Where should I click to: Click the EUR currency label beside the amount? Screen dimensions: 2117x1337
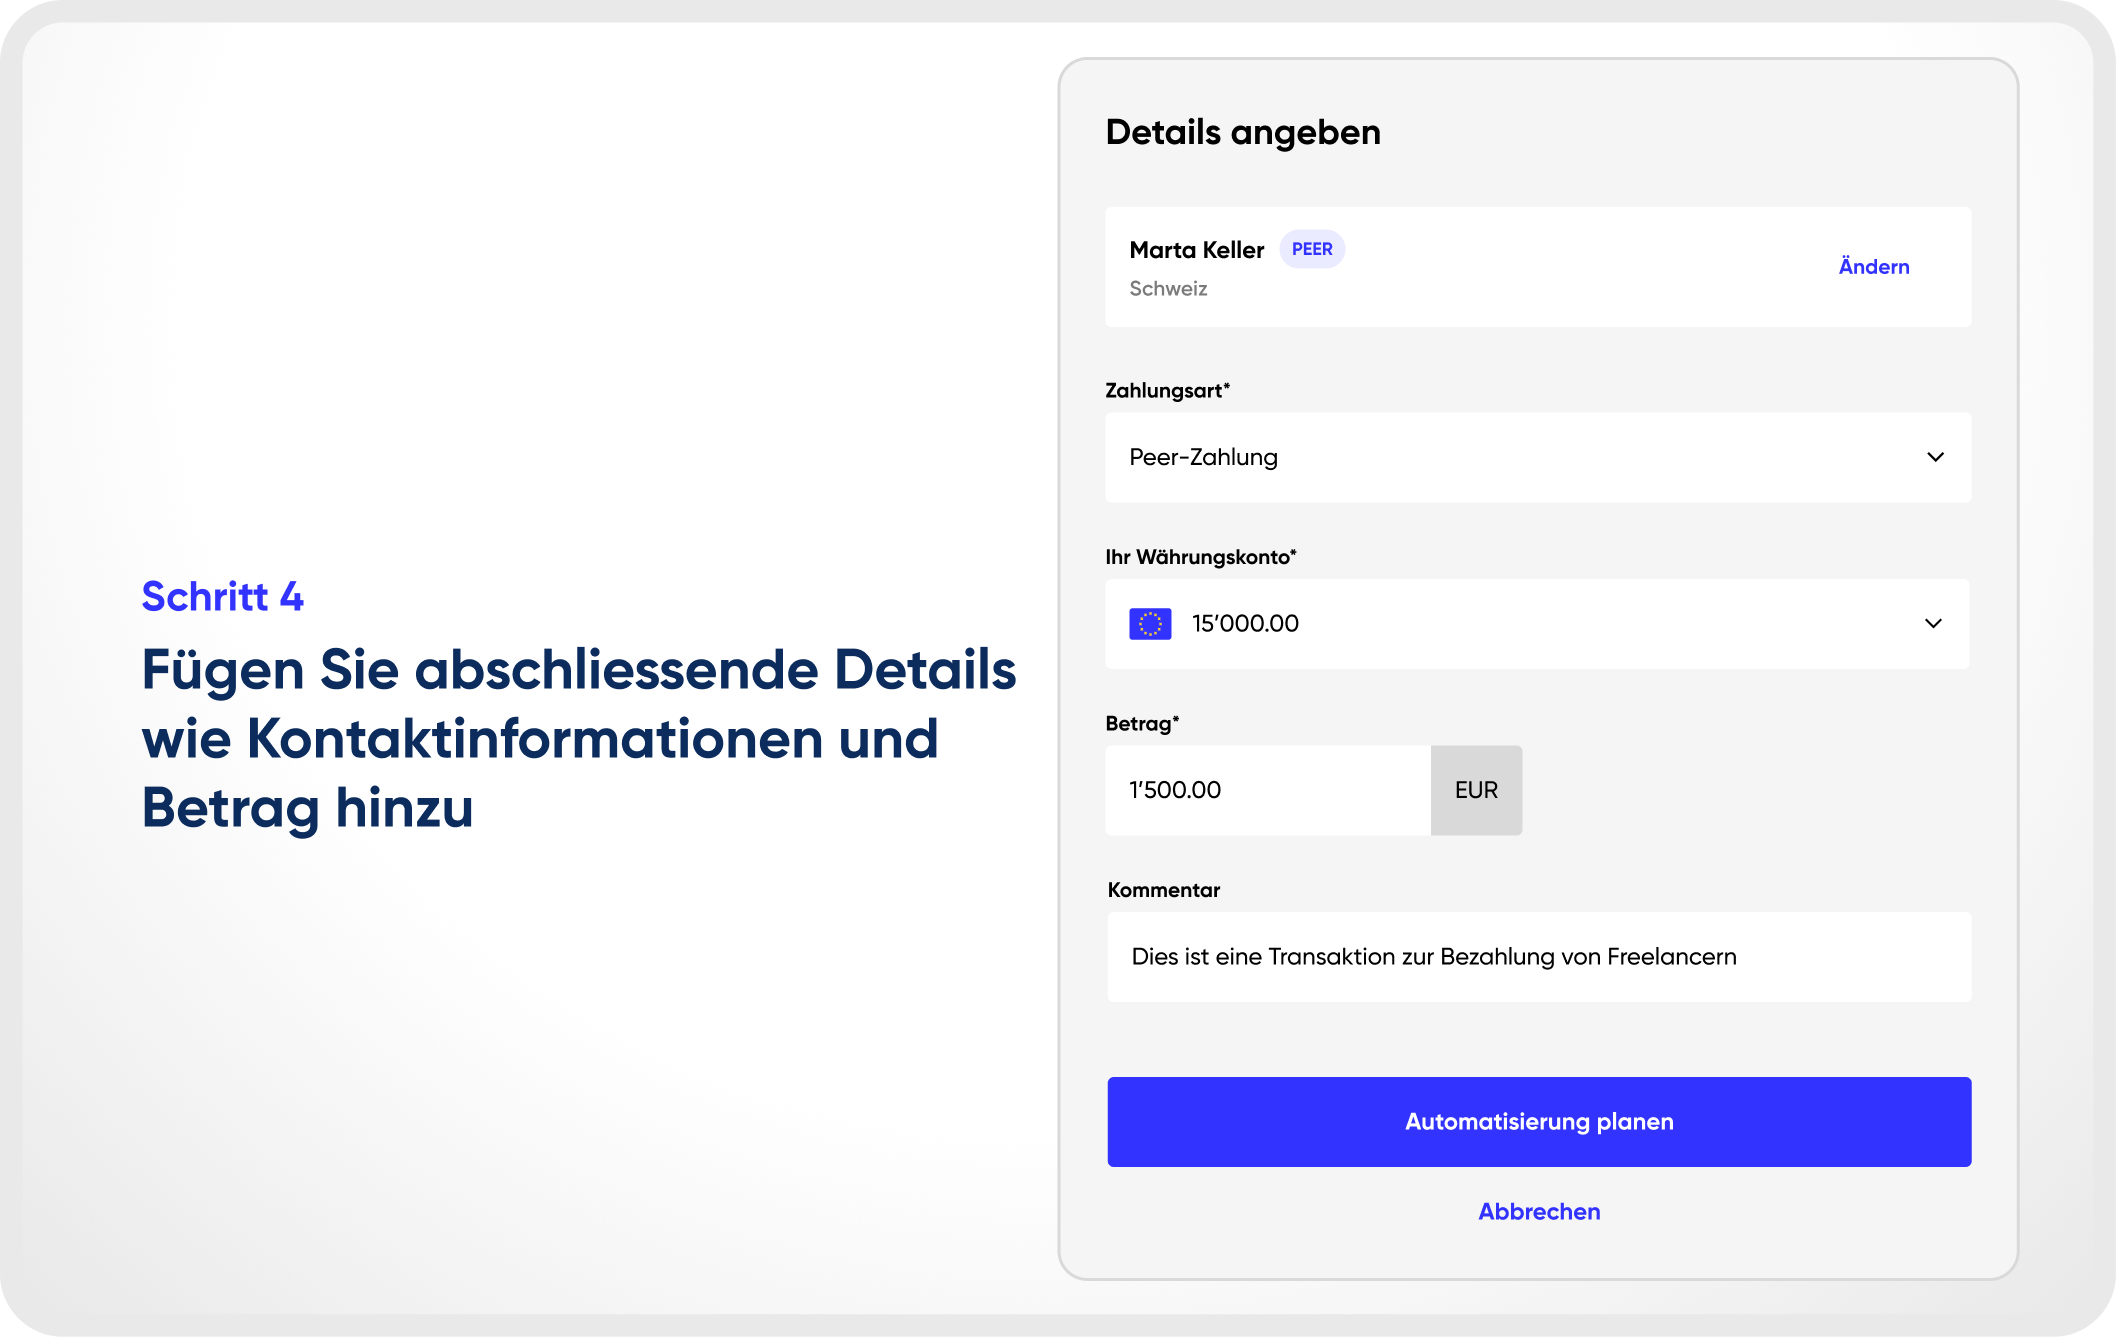tap(1476, 790)
